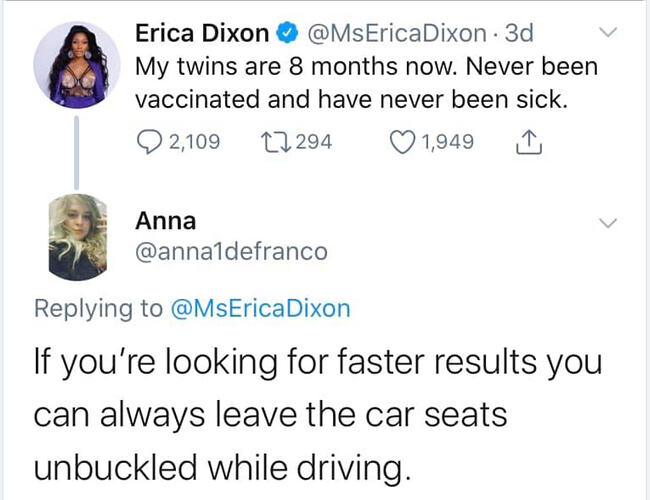Click the blue verified badge
The height and width of the screenshot is (500, 650).
pos(285,33)
